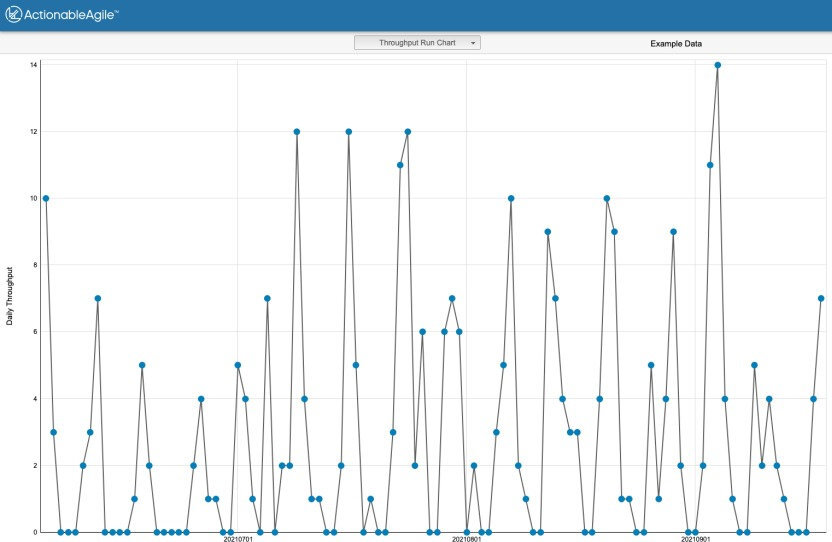
Task: Select the first 7-value spike near chart start
Action: [97, 298]
